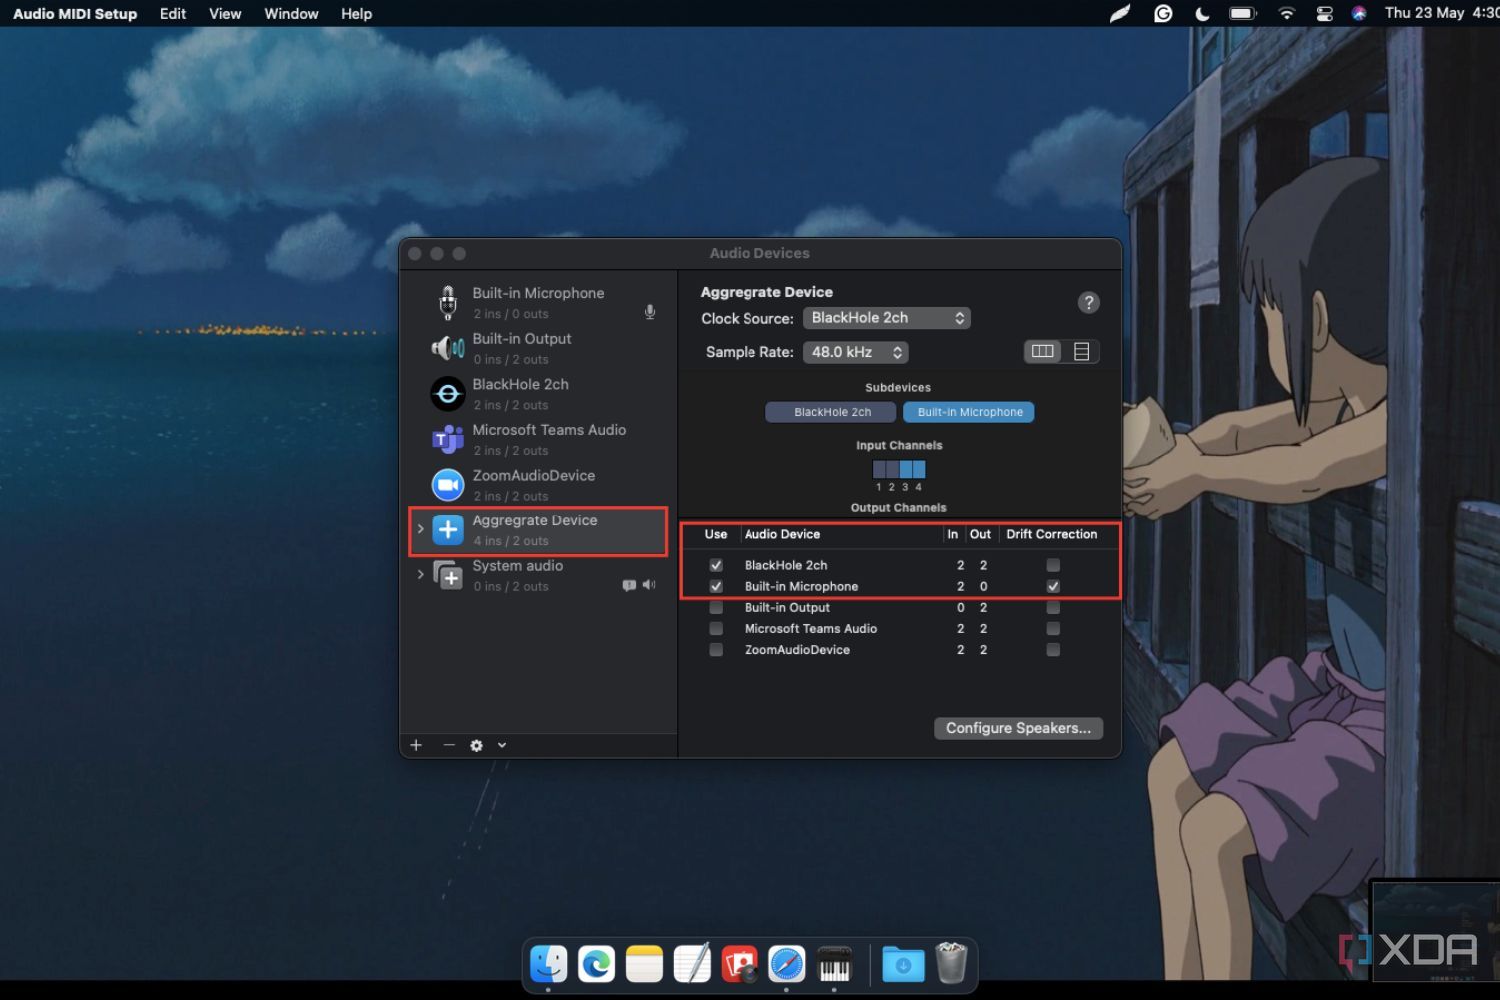Check Use for Built-in Output
Image resolution: width=1500 pixels, height=1000 pixels.
[x=716, y=607]
